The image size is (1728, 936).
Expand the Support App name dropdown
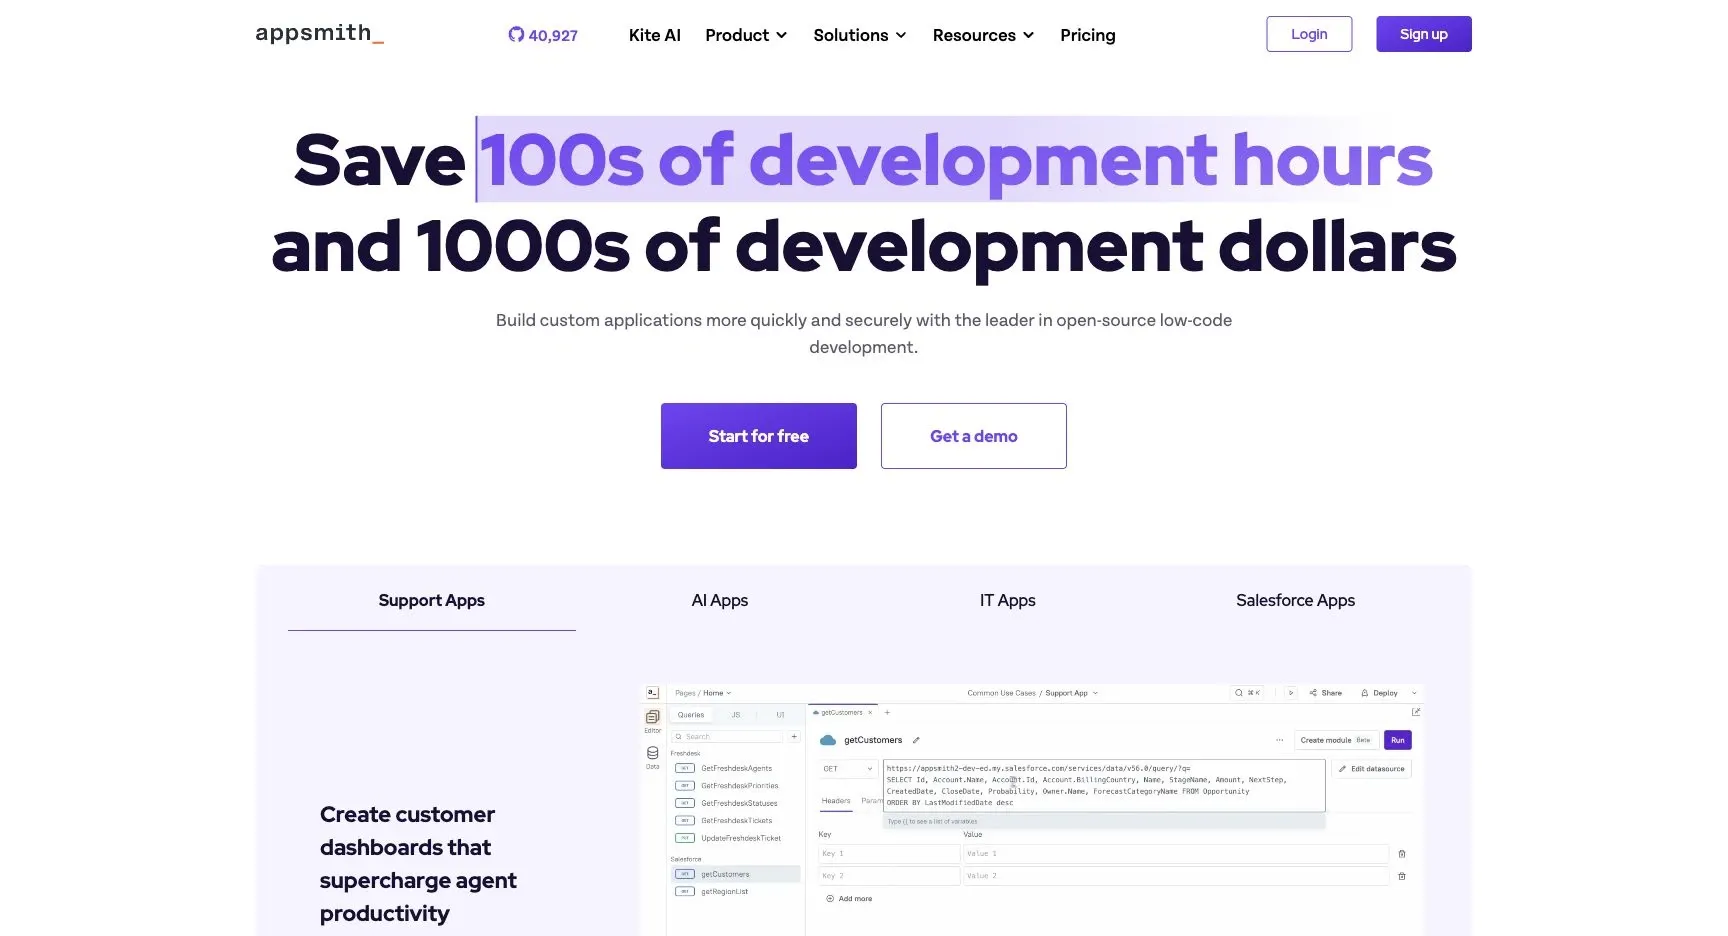(x=1071, y=692)
